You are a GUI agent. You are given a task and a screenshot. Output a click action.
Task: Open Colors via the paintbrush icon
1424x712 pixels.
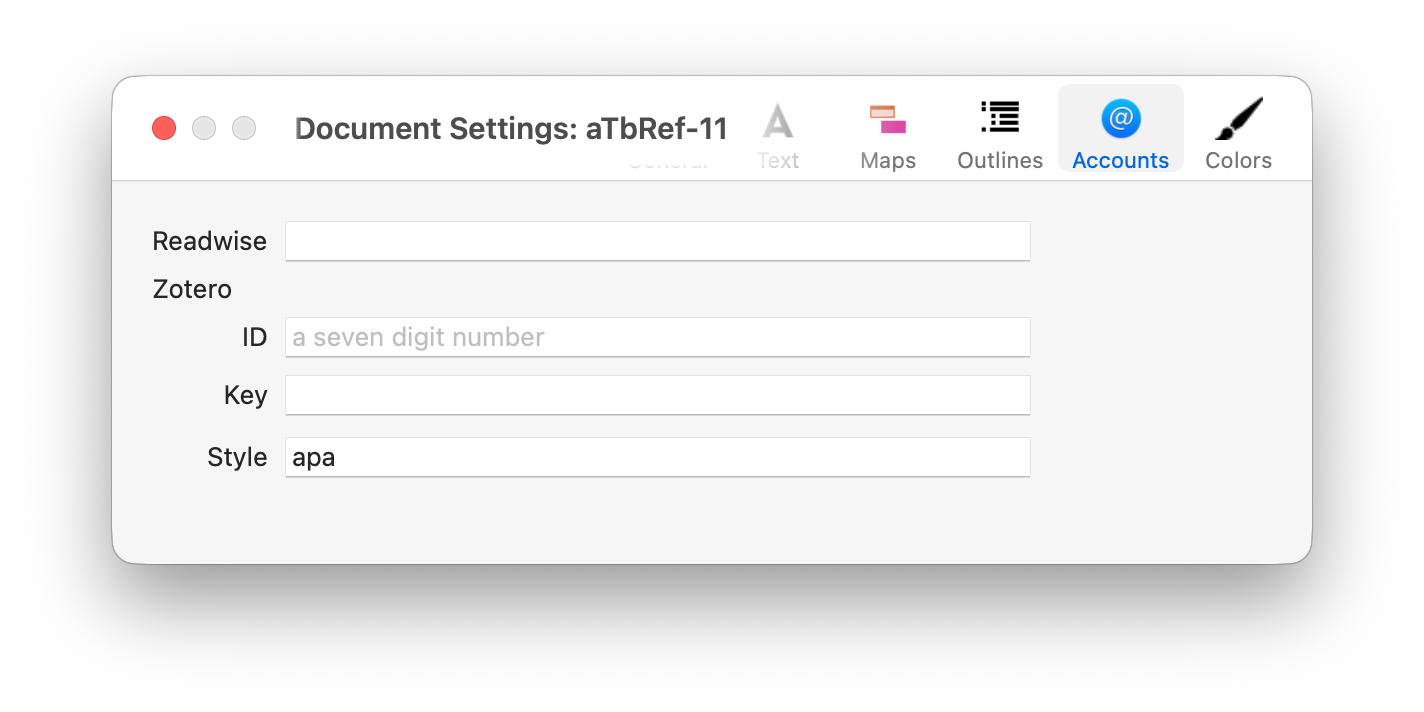tap(1238, 119)
